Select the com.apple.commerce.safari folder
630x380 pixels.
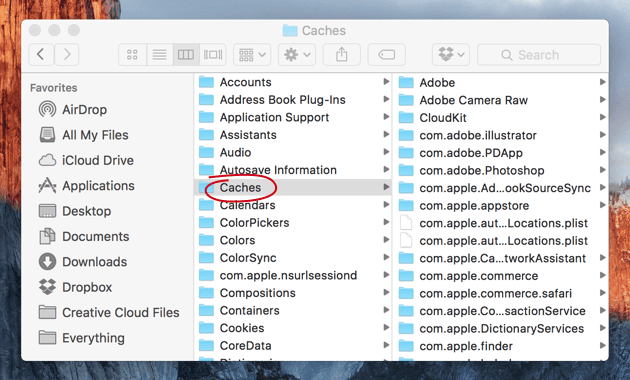tap(501, 293)
